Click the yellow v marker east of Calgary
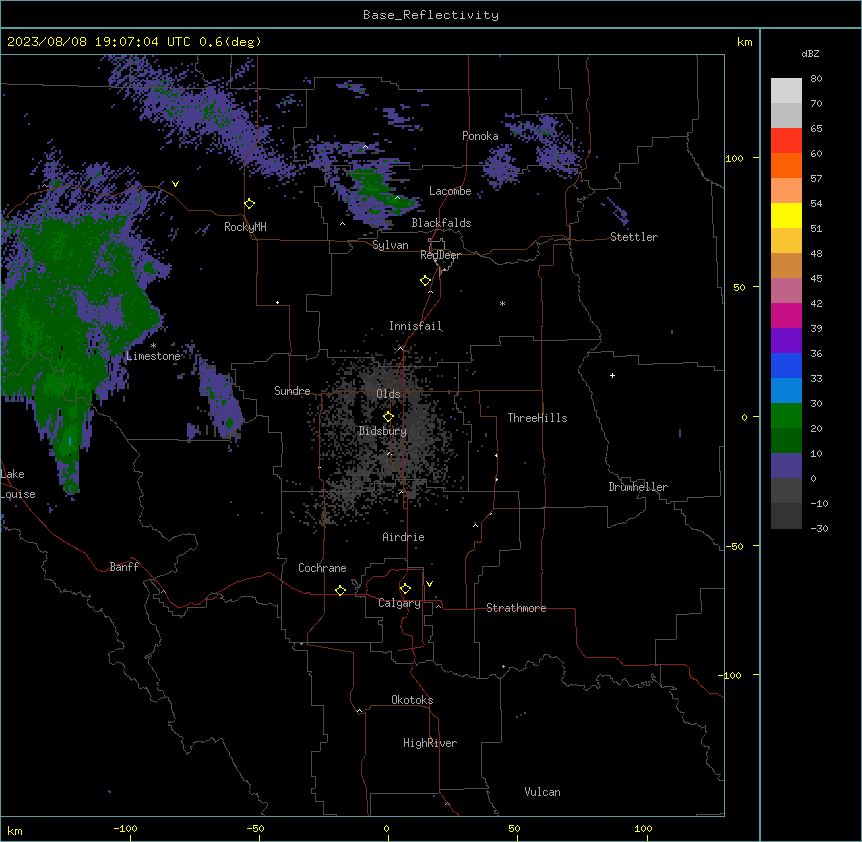 429,584
